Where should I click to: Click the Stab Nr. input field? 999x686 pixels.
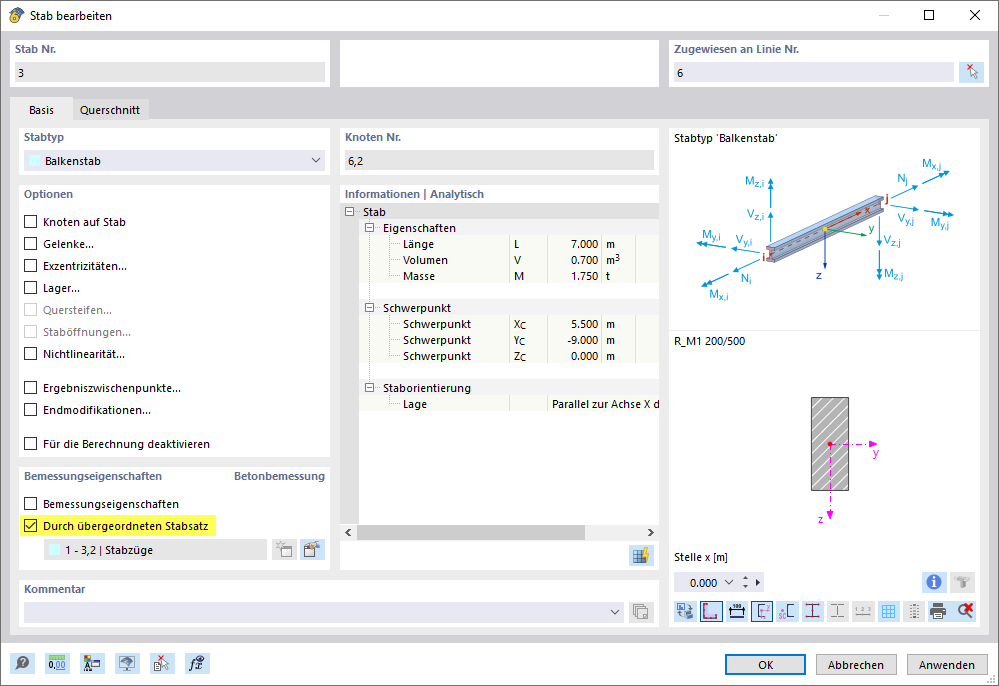tap(169, 73)
